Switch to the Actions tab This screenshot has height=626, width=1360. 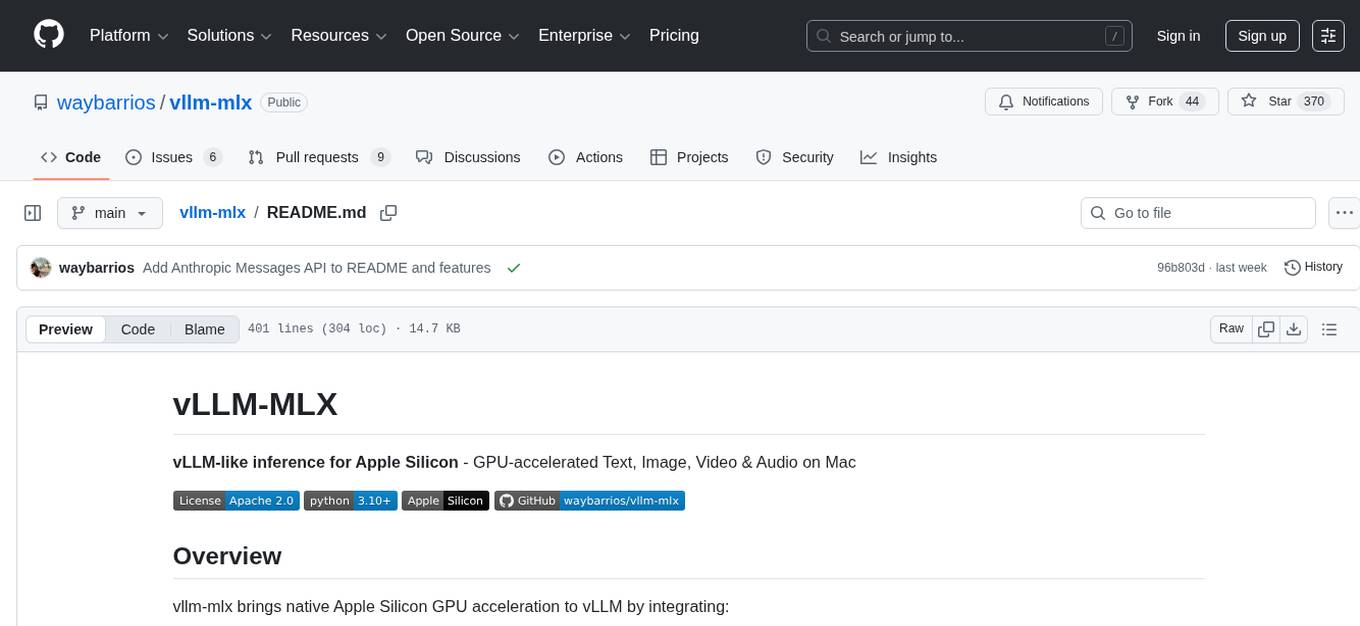pos(586,157)
